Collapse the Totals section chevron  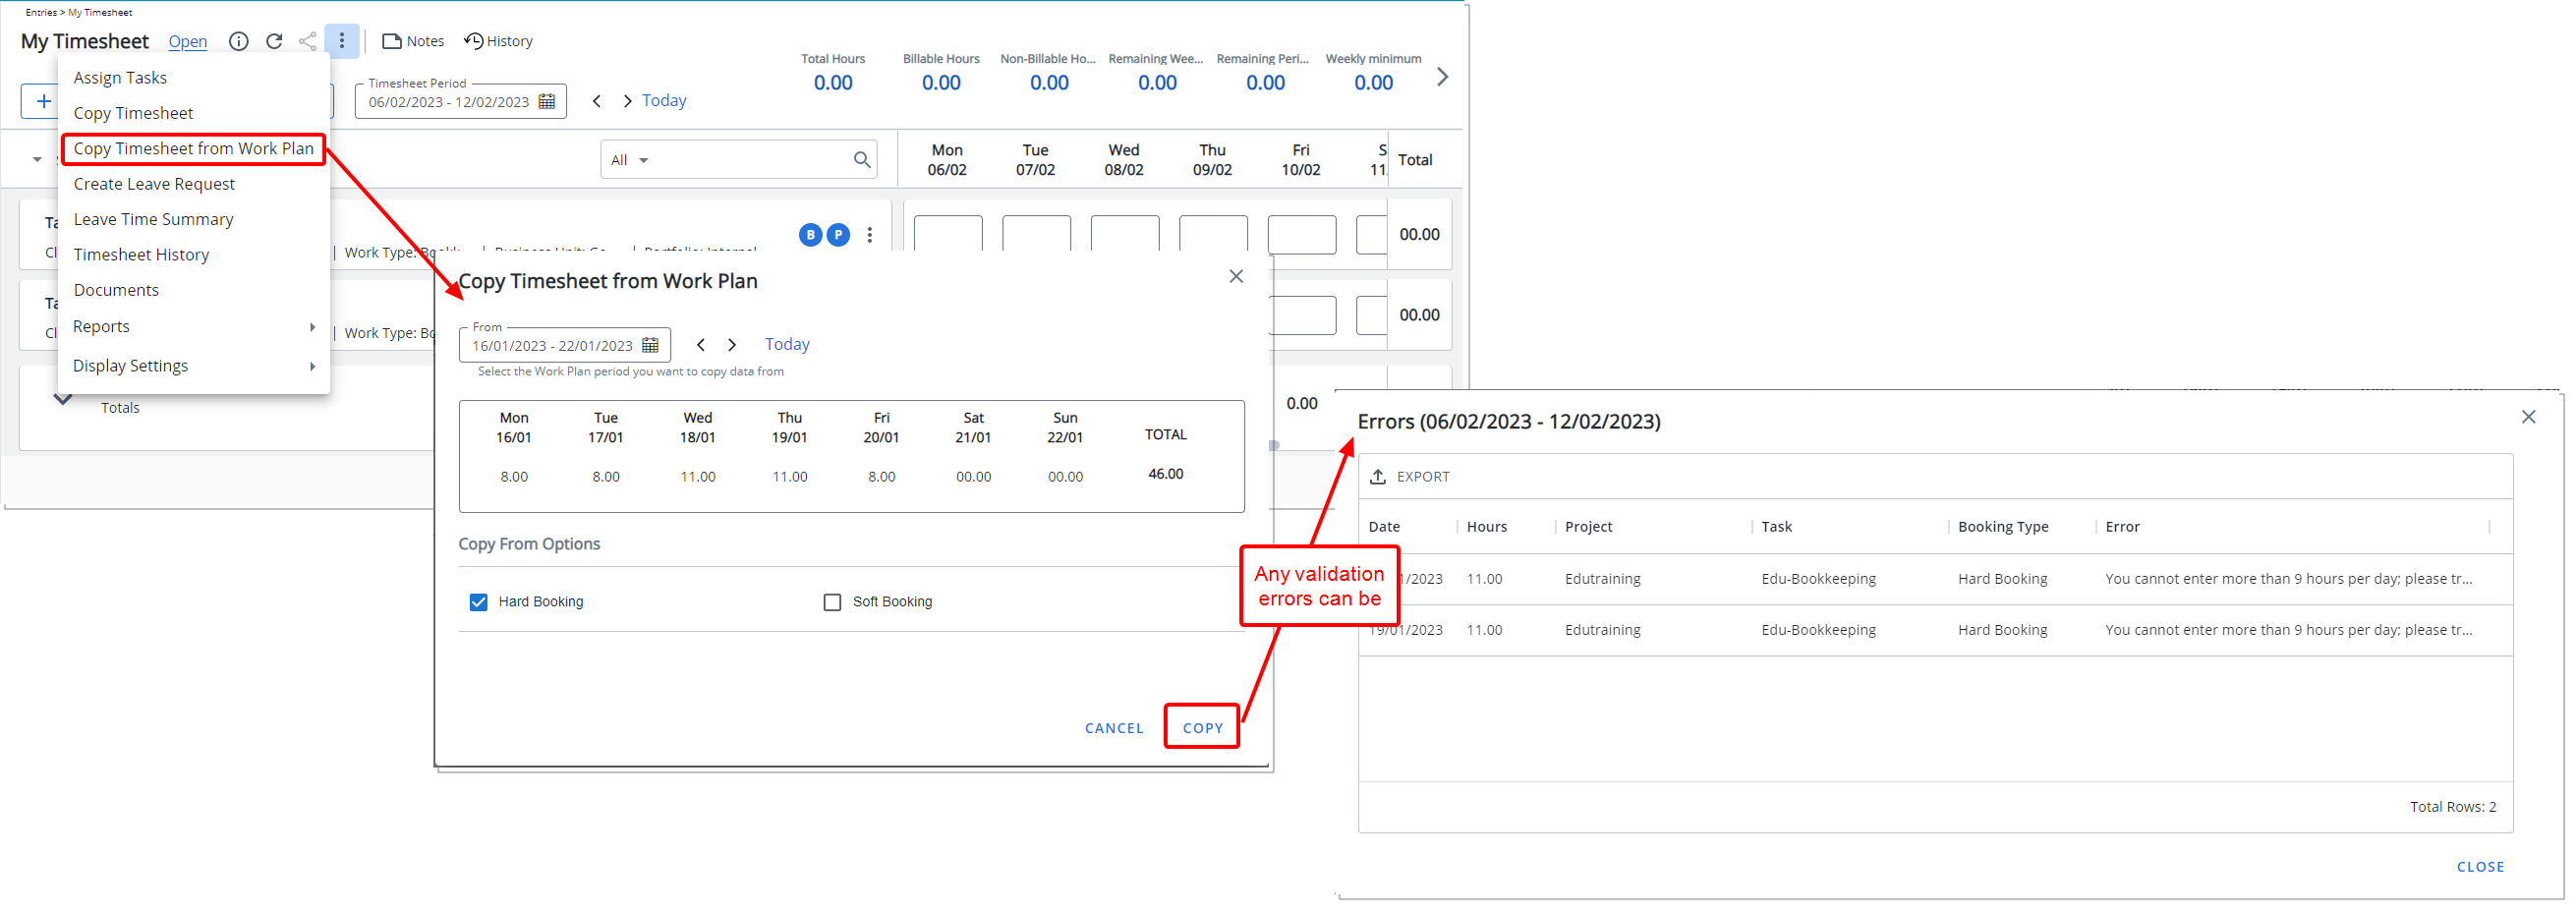tap(63, 400)
